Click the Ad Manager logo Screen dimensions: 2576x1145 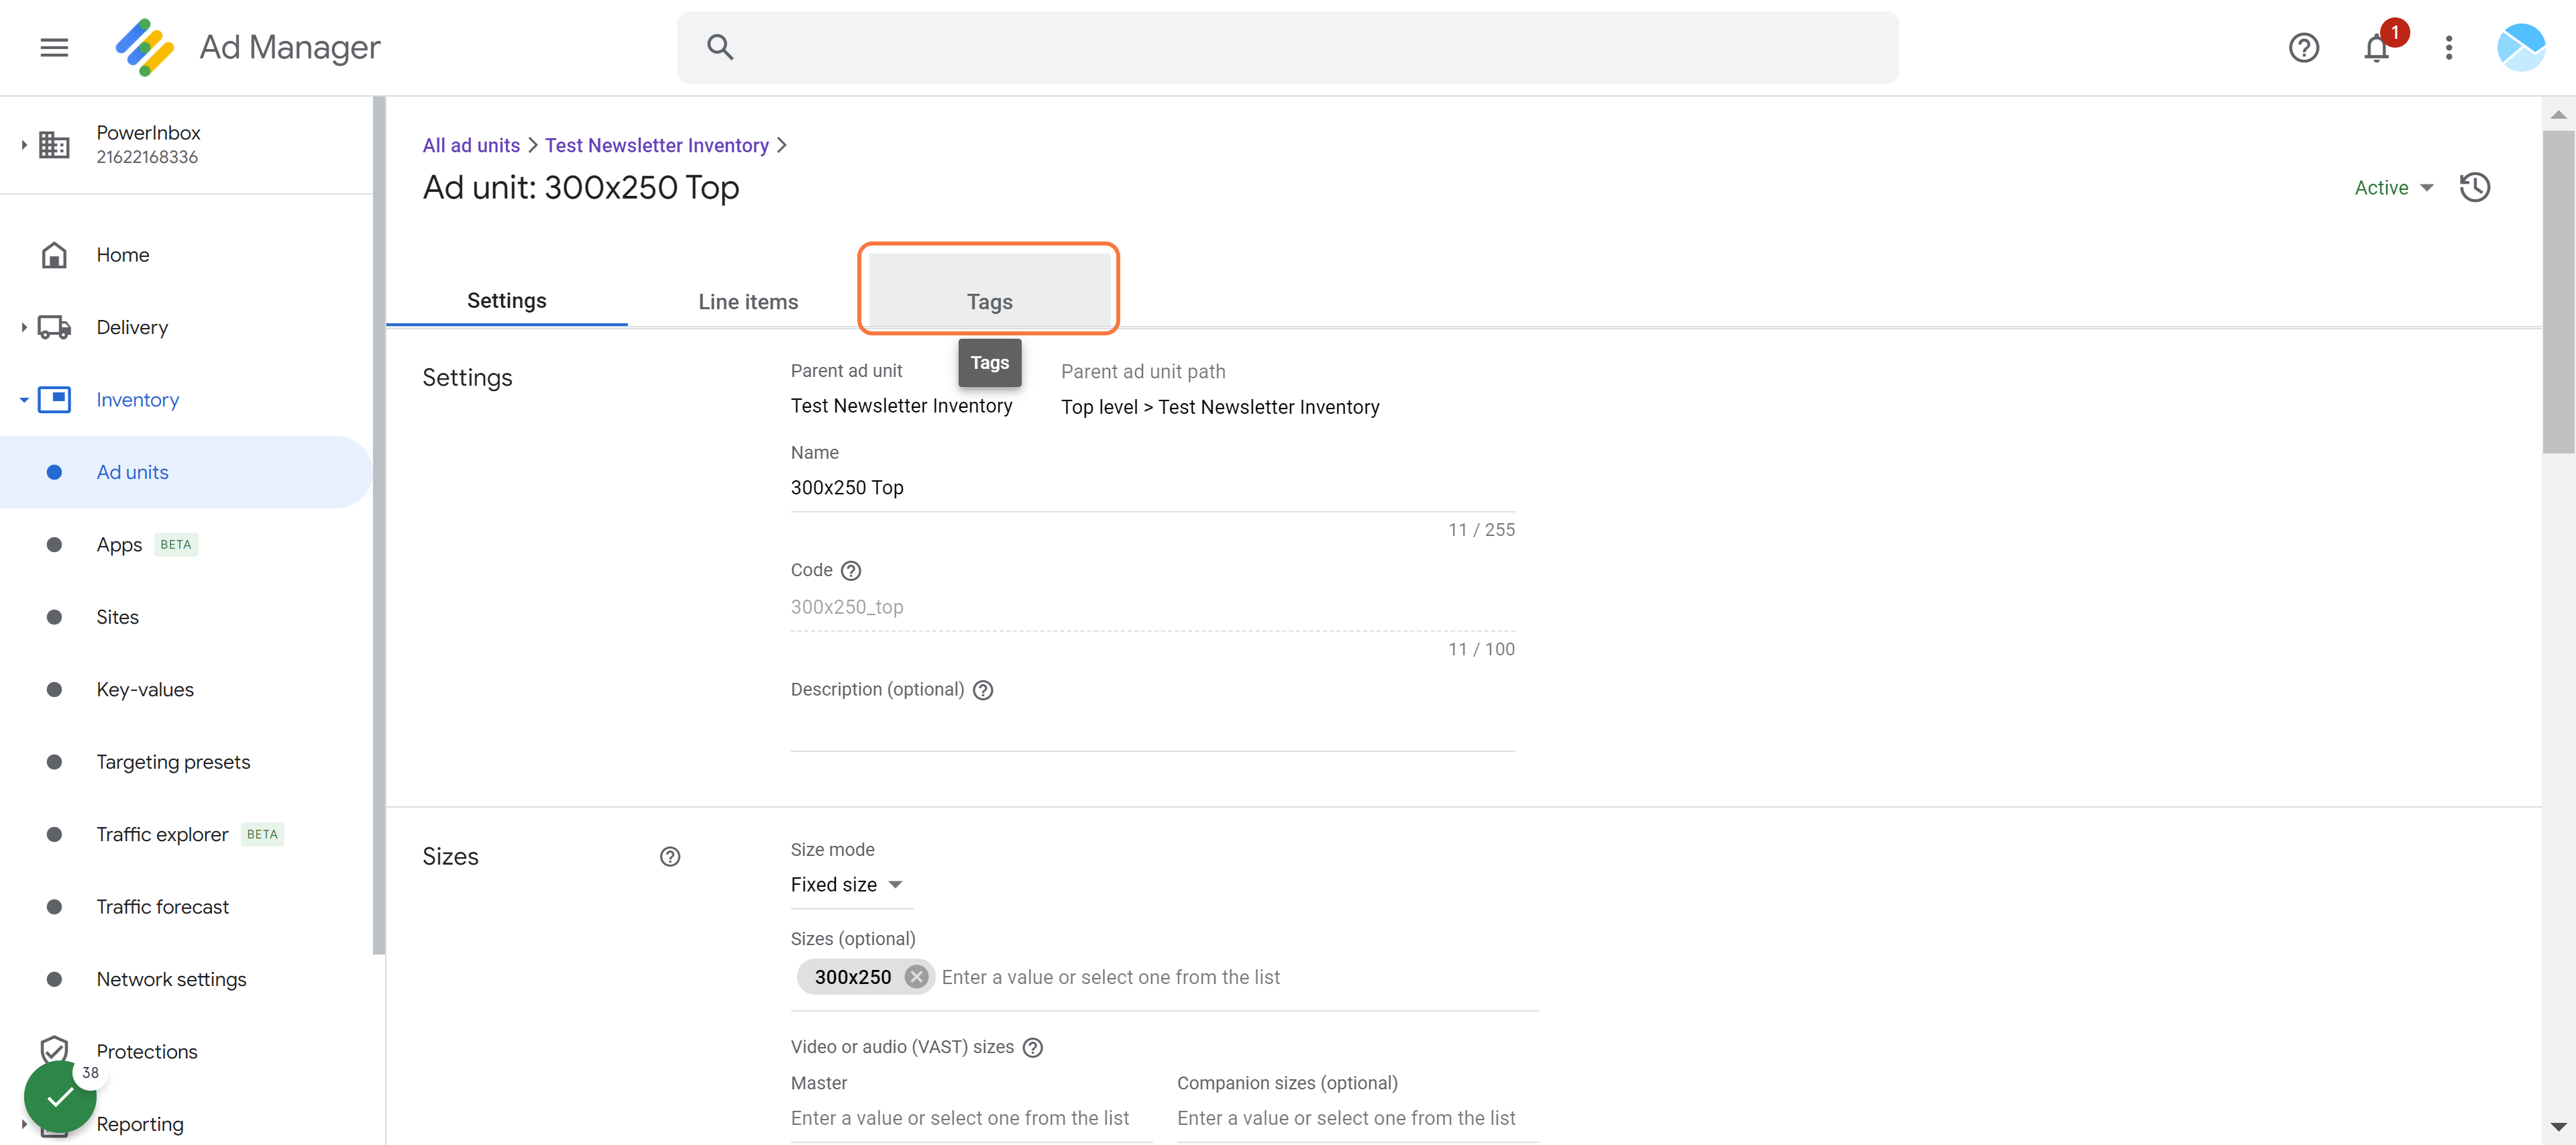[144, 47]
